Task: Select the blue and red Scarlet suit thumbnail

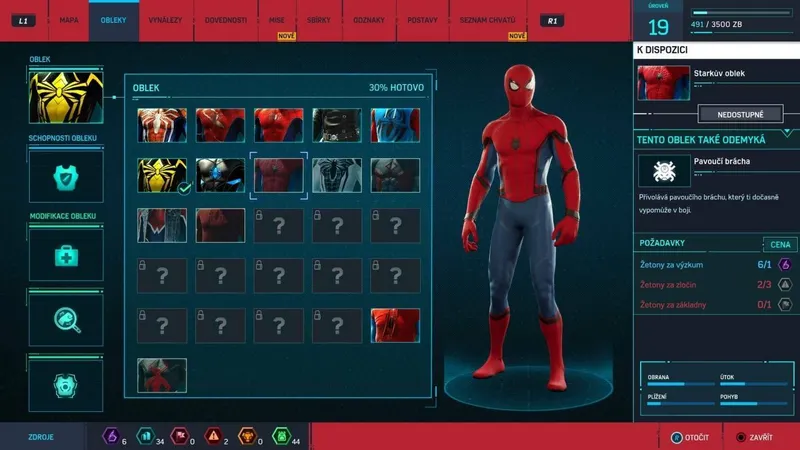Action: pyautogui.click(x=395, y=125)
